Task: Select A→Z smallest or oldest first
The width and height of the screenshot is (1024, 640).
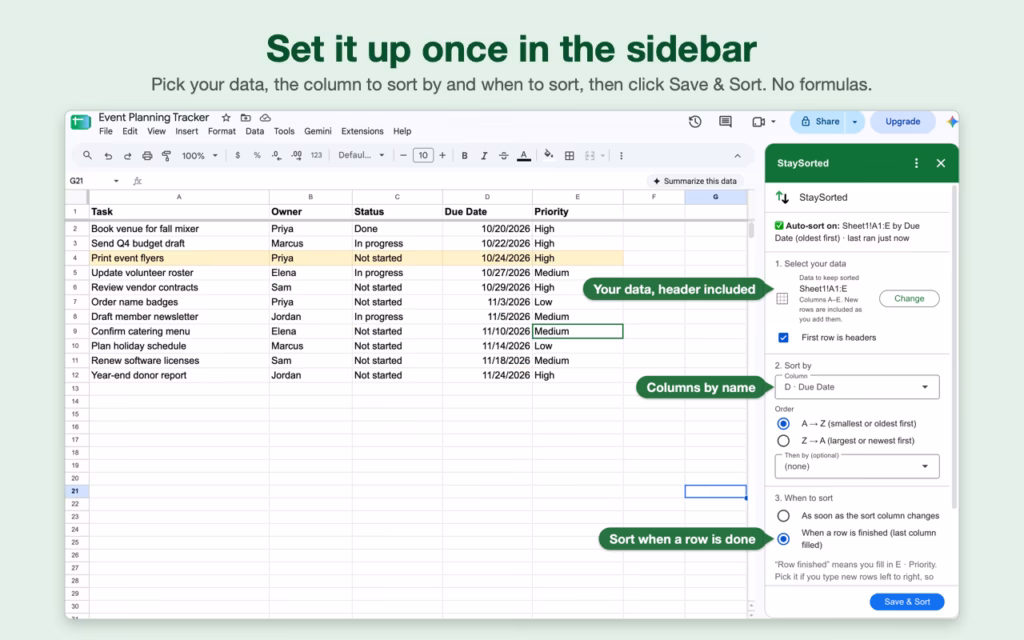Action: (x=783, y=424)
